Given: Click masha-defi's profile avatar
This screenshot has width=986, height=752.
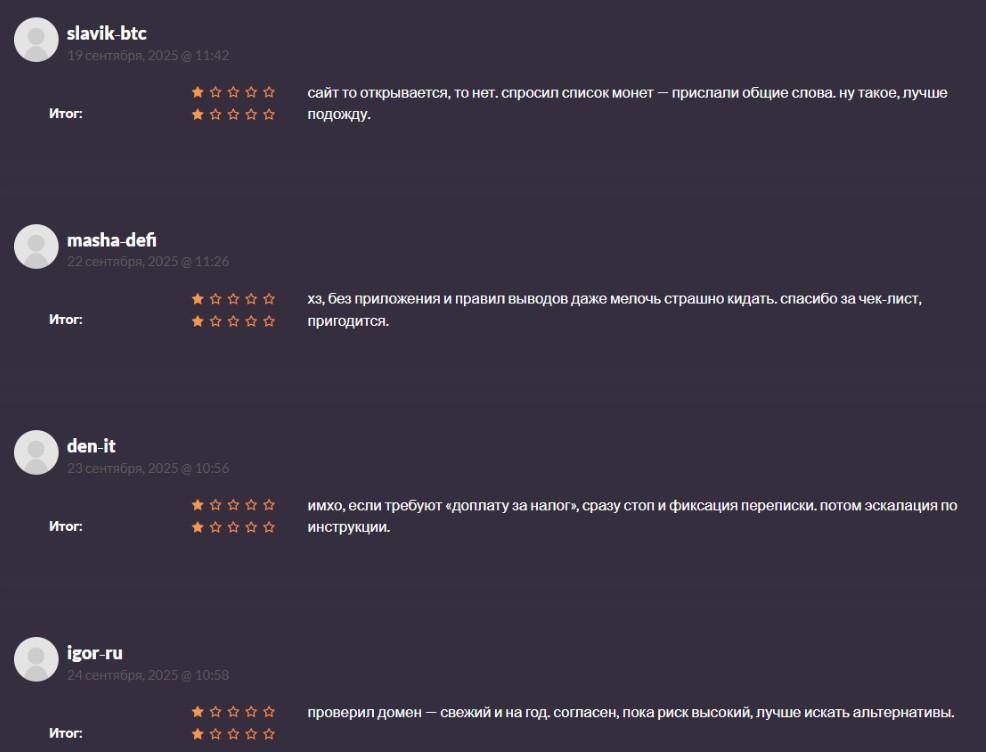Looking at the screenshot, I should click(x=36, y=246).
